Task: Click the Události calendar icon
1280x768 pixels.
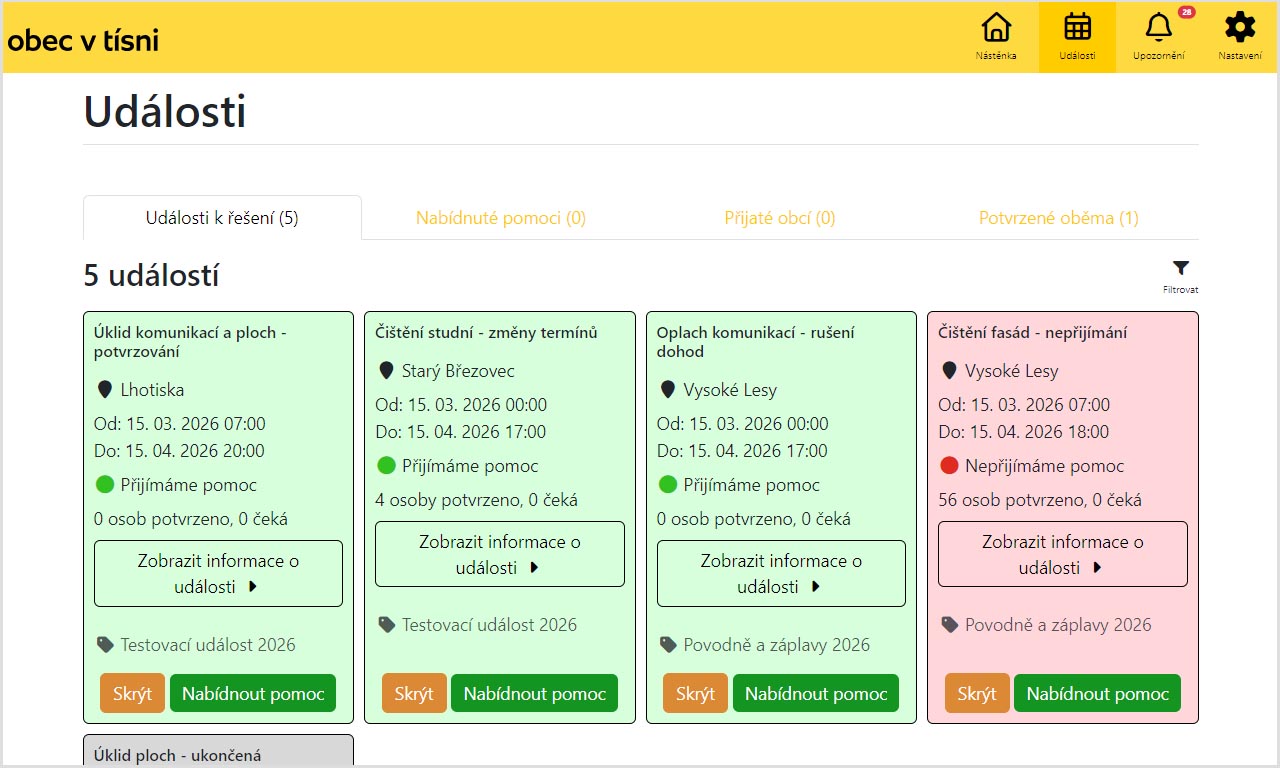Action: coord(1077,28)
